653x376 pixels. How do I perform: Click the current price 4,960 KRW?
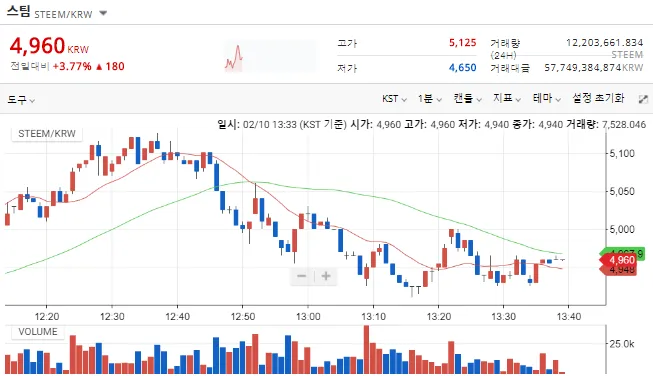point(49,46)
